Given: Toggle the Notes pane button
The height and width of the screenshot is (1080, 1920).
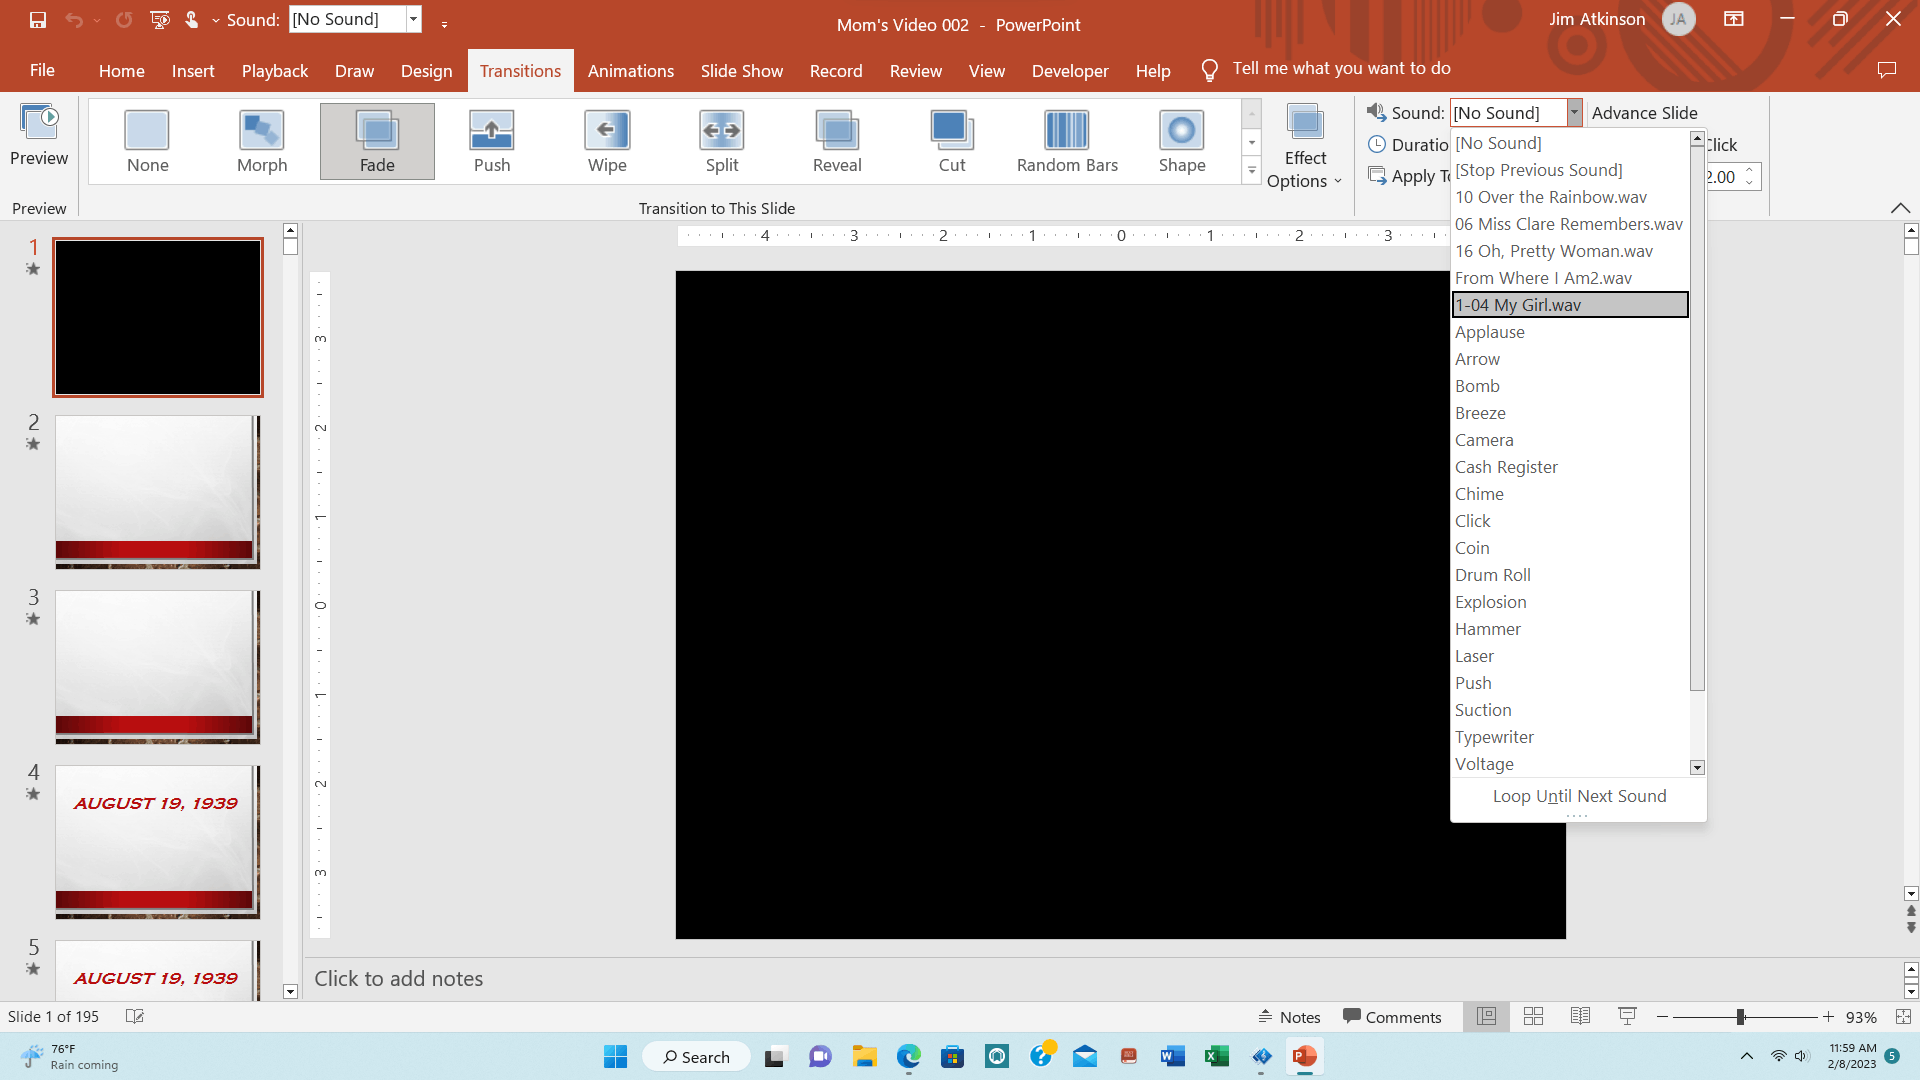Looking at the screenshot, I should point(1289,1017).
